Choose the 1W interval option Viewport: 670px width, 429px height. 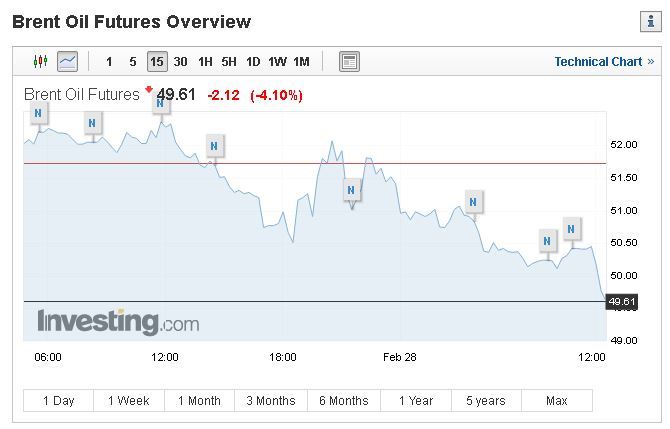277,62
